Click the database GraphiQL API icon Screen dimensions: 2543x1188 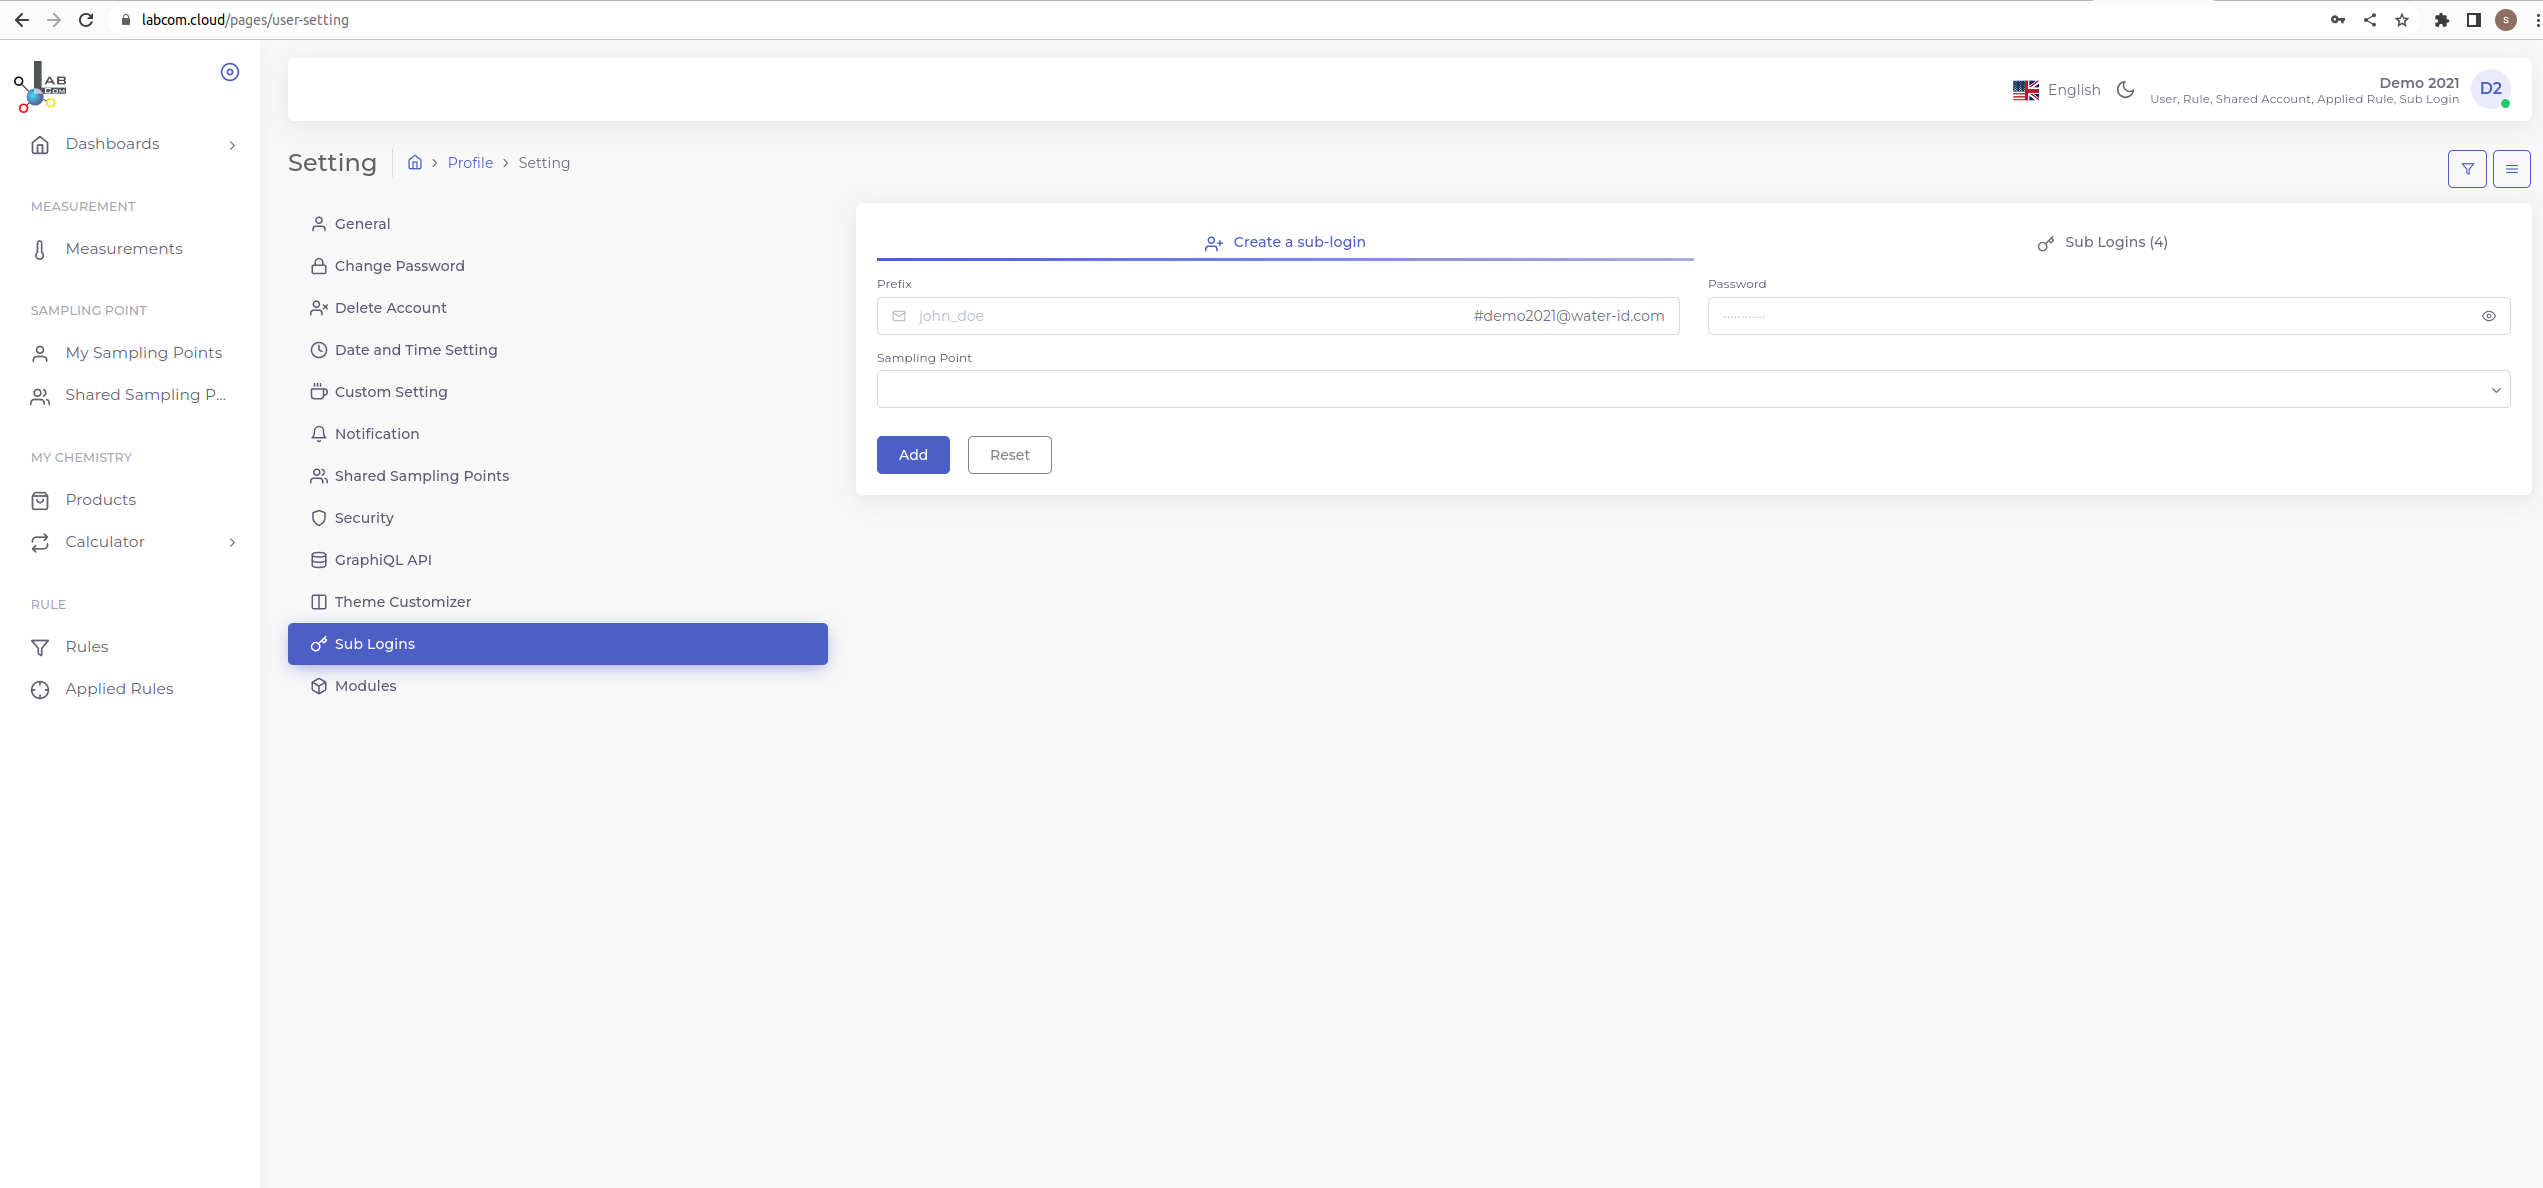(319, 560)
